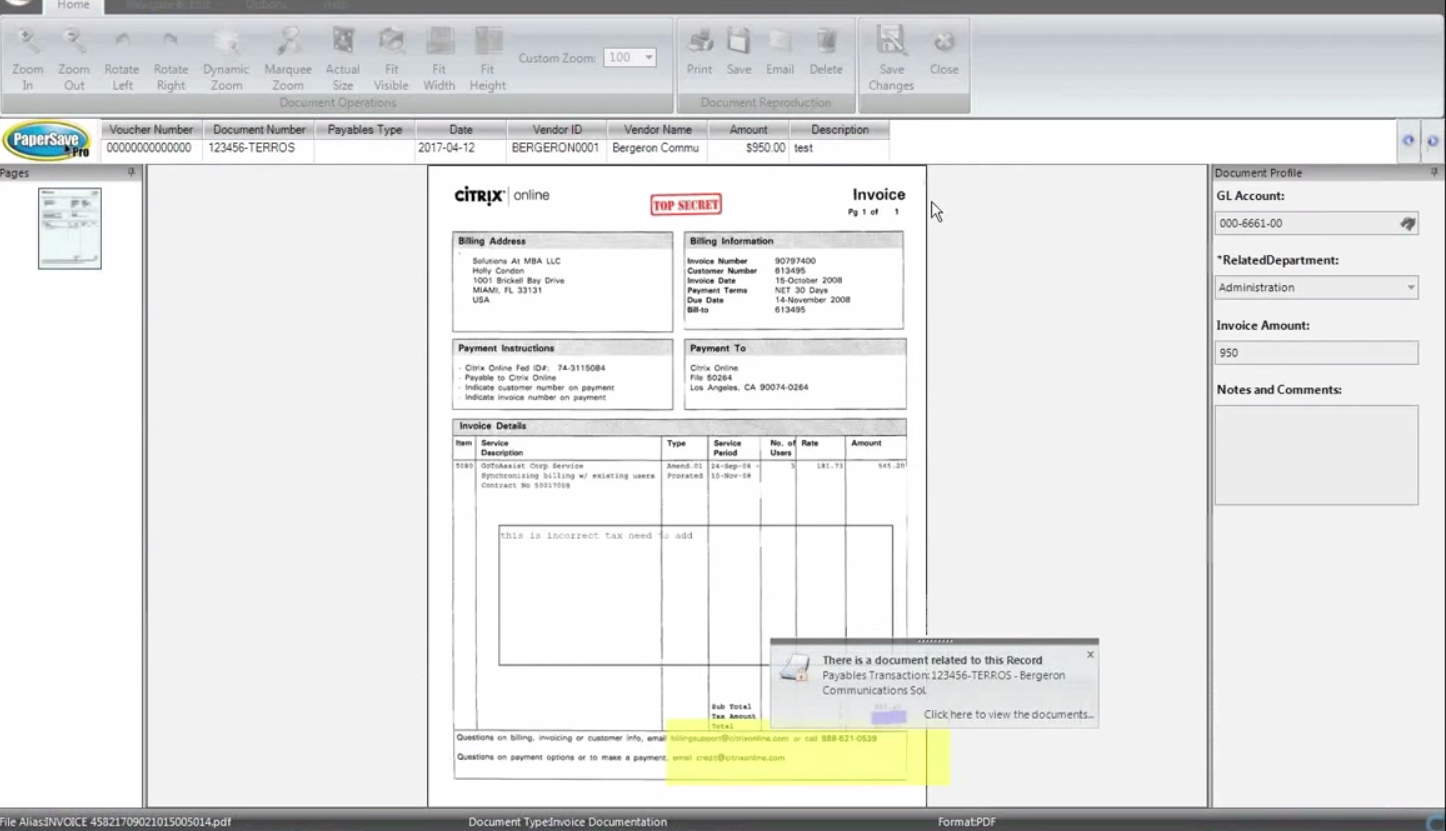
Task: Select the BERGERON0001 vendor ID cell
Action: [557, 148]
